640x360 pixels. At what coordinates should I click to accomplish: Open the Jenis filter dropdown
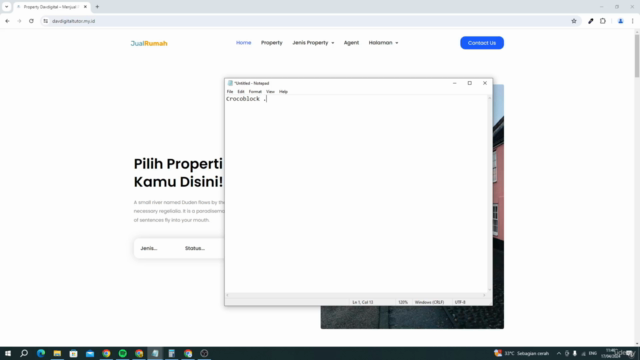pos(149,248)
